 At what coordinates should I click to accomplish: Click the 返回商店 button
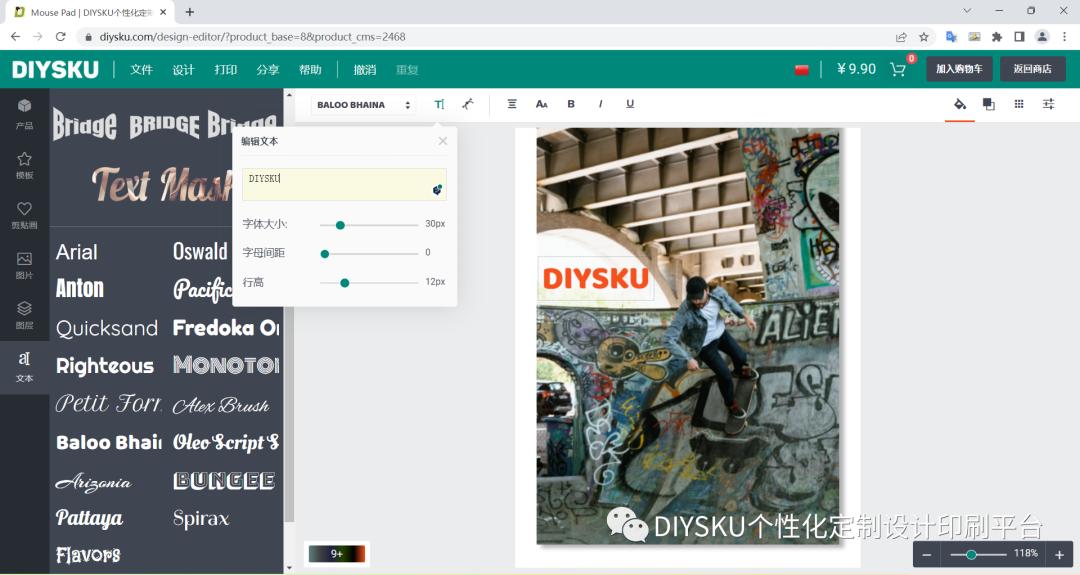[1032, 69]
